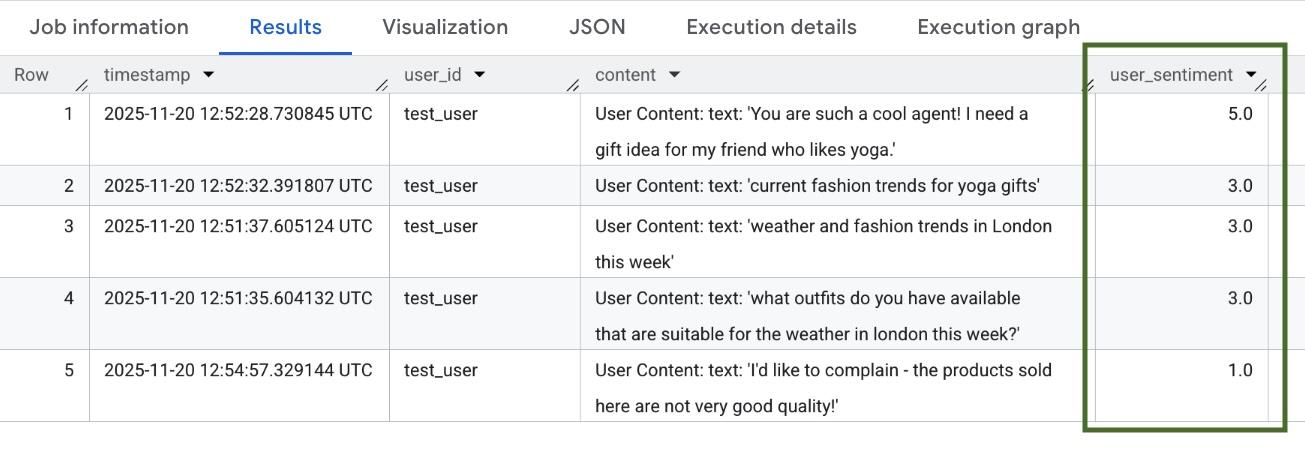Select the 1.0 sentiment cell in row 5
Image resolution: width=1305 pixels, height=451 pixels.
click(x=1239, y=370)
